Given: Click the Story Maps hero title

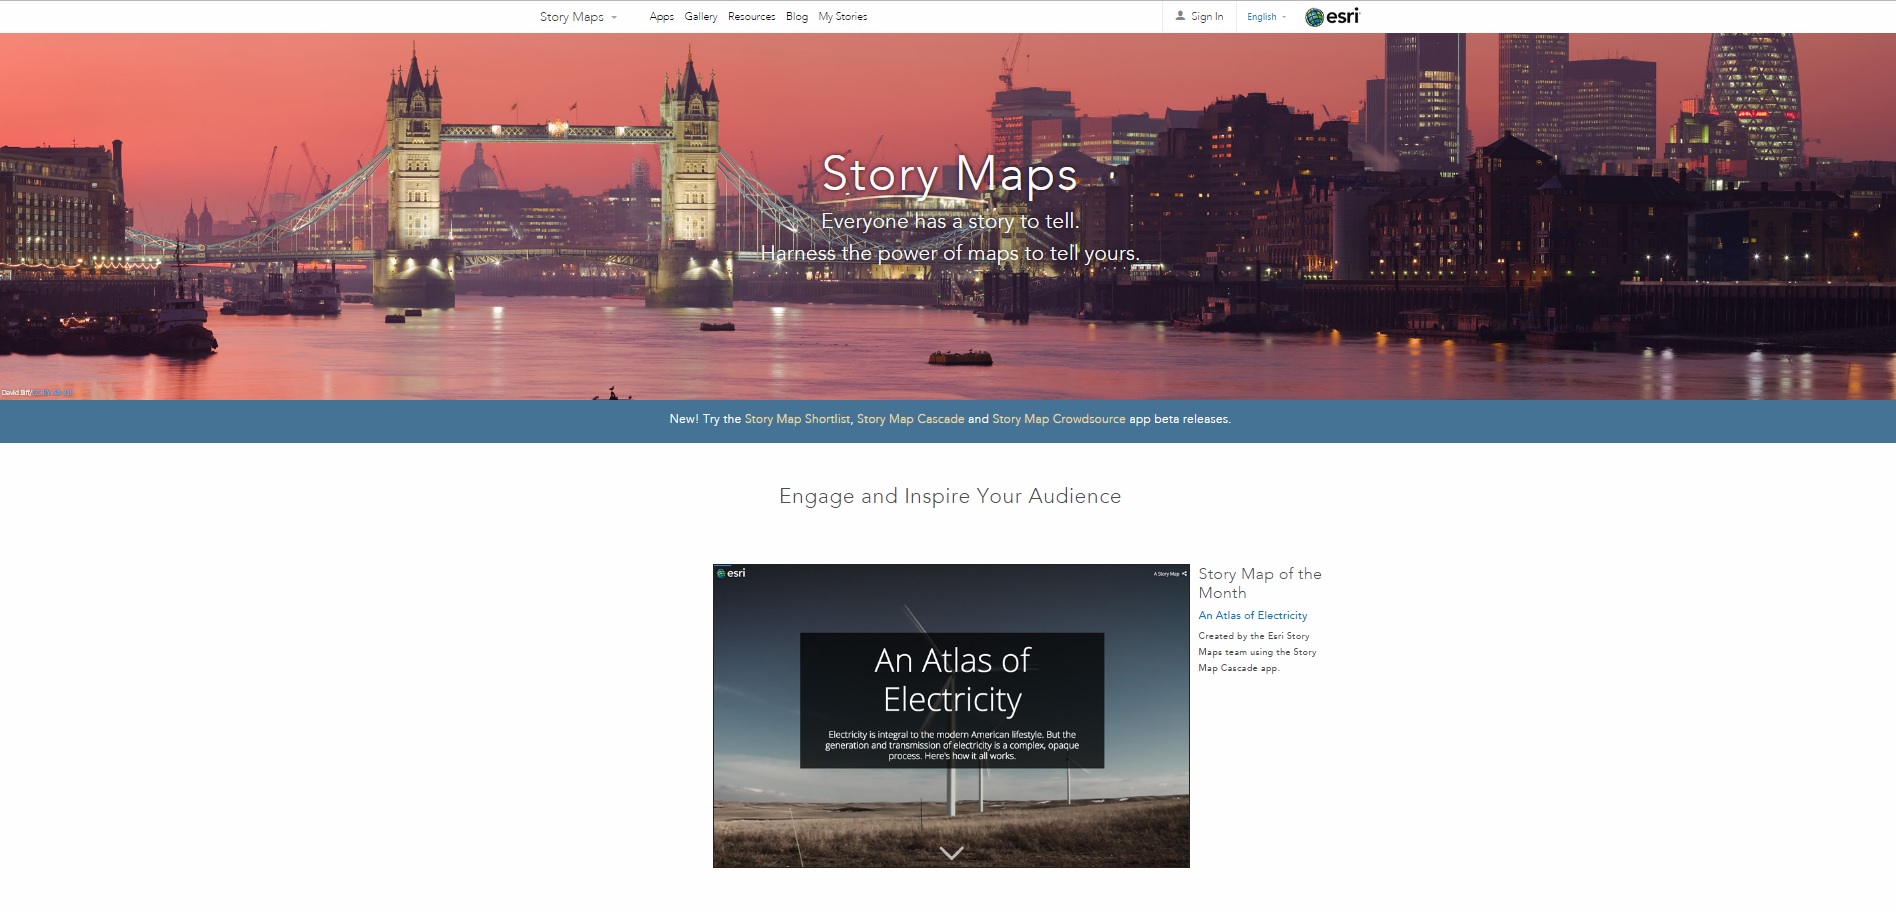Looking at the screenshot, I should click(x=949, y=174).
